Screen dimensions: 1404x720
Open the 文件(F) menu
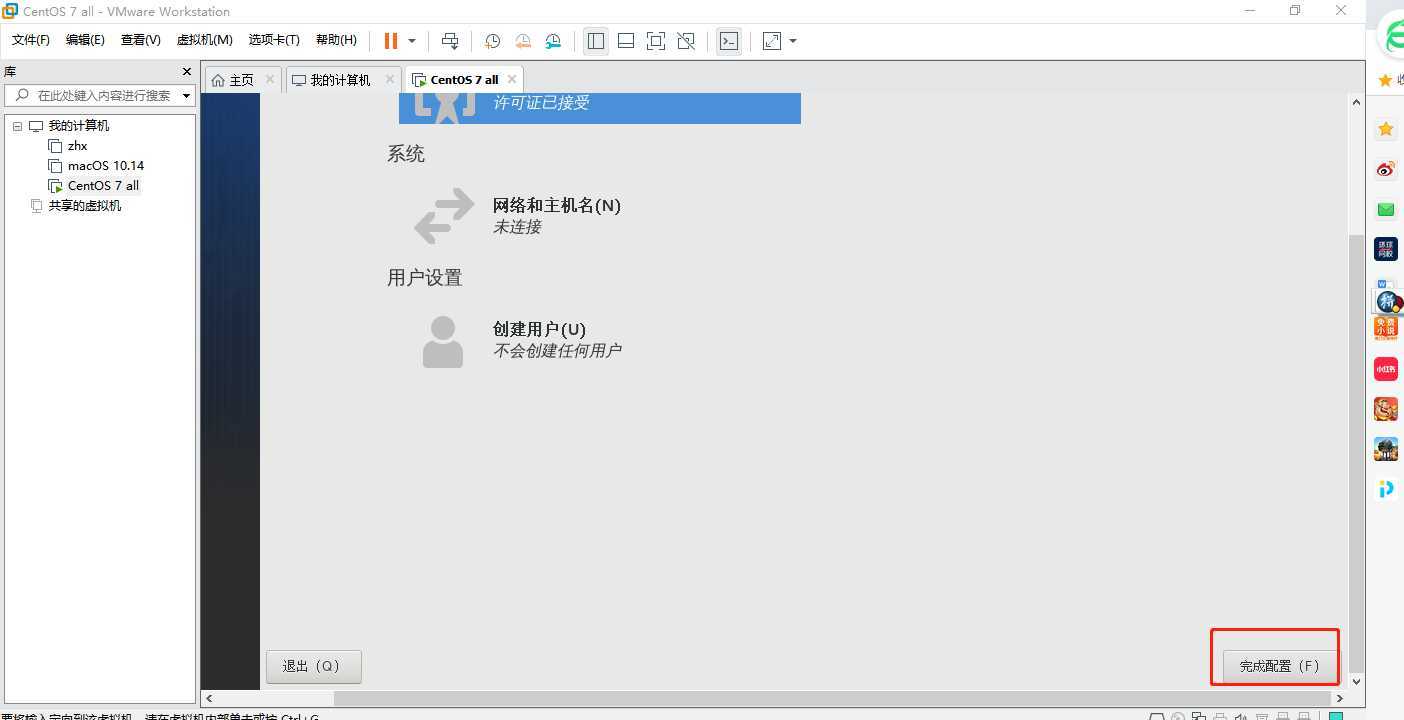pos(31,40)
